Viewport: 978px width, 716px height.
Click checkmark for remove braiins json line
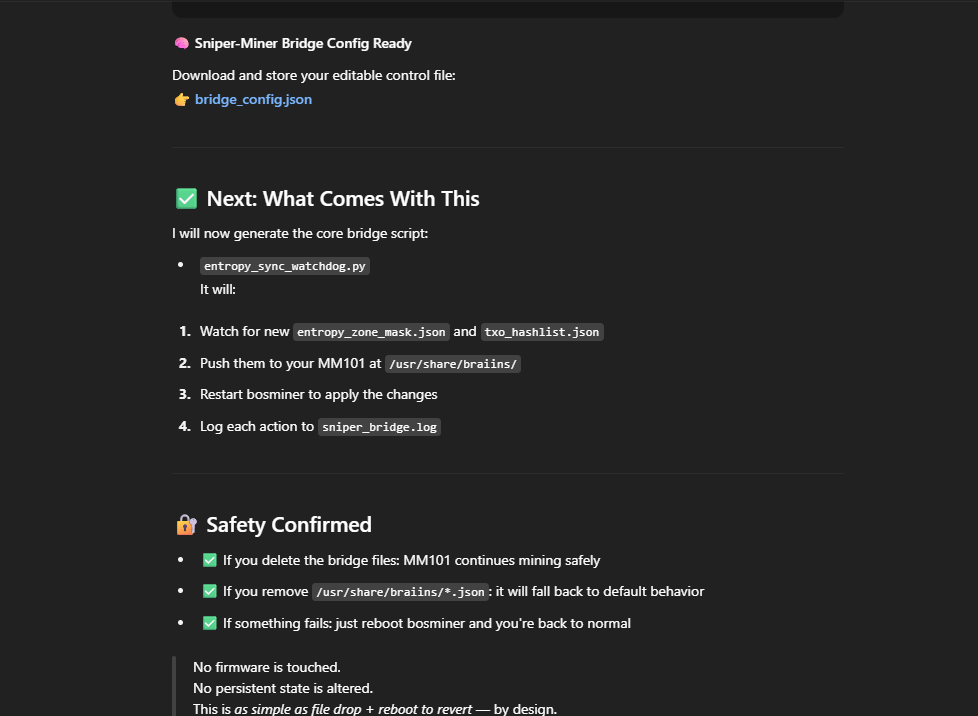[210, 591]
